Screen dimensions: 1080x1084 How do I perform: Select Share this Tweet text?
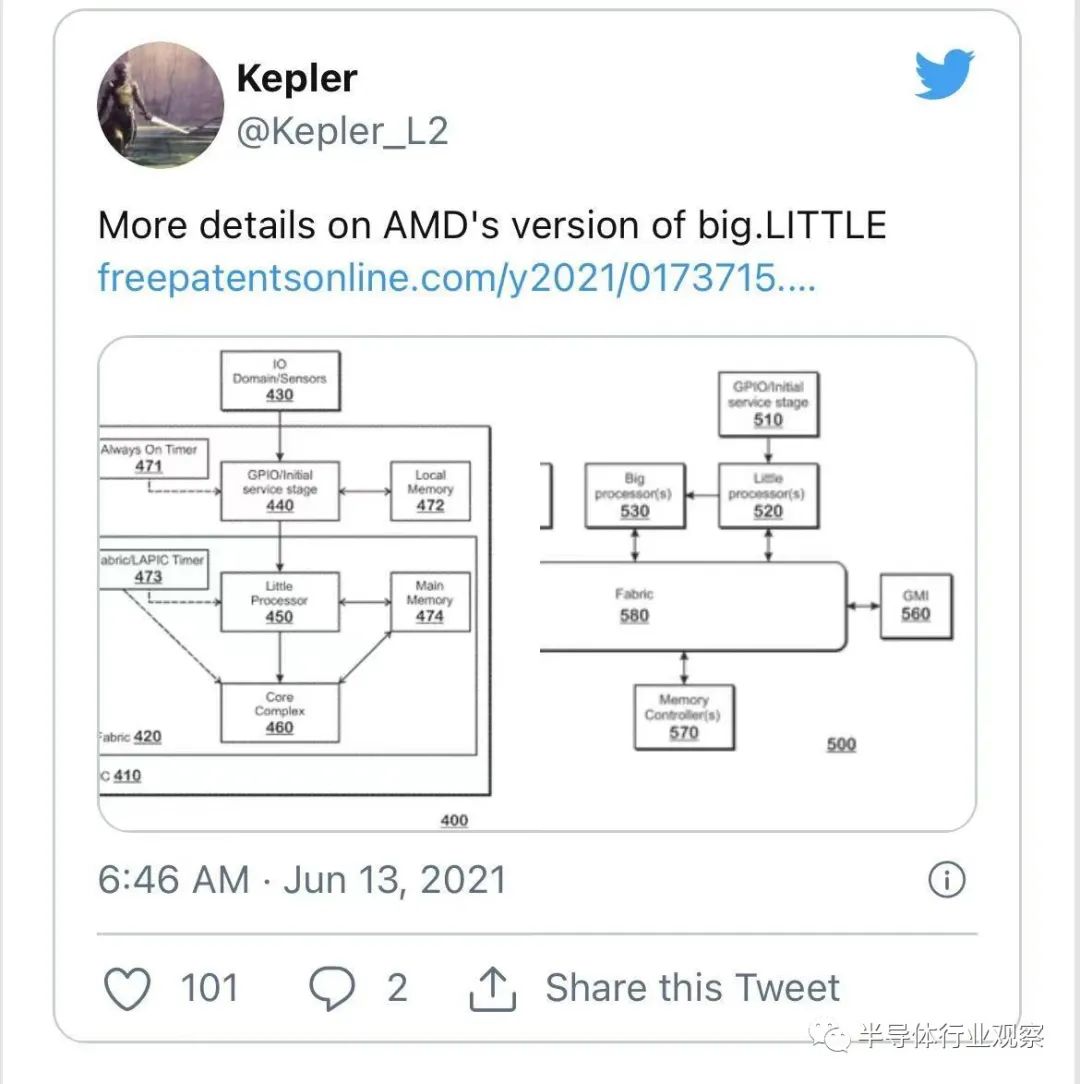(692, 987)
